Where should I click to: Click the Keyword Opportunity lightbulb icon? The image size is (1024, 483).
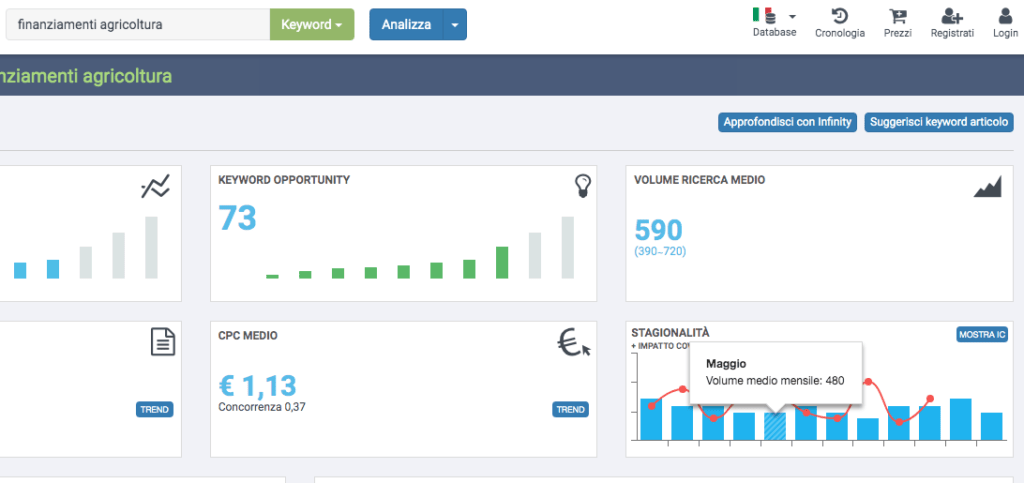pos(582,186)
